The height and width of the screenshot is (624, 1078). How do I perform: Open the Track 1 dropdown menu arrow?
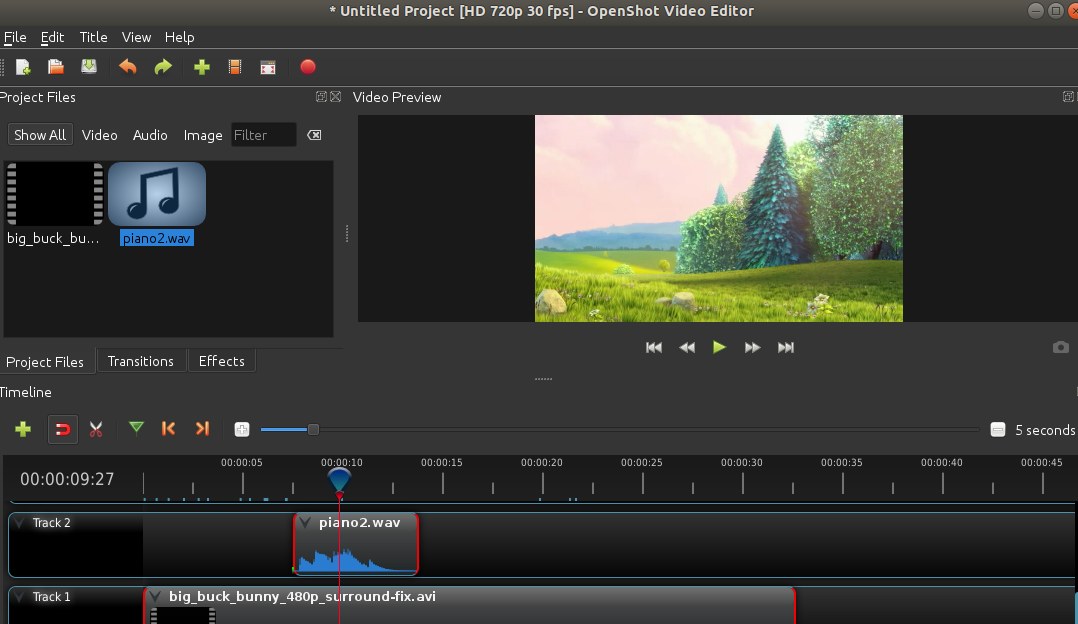pyautogui.click(x=19, y=597)
